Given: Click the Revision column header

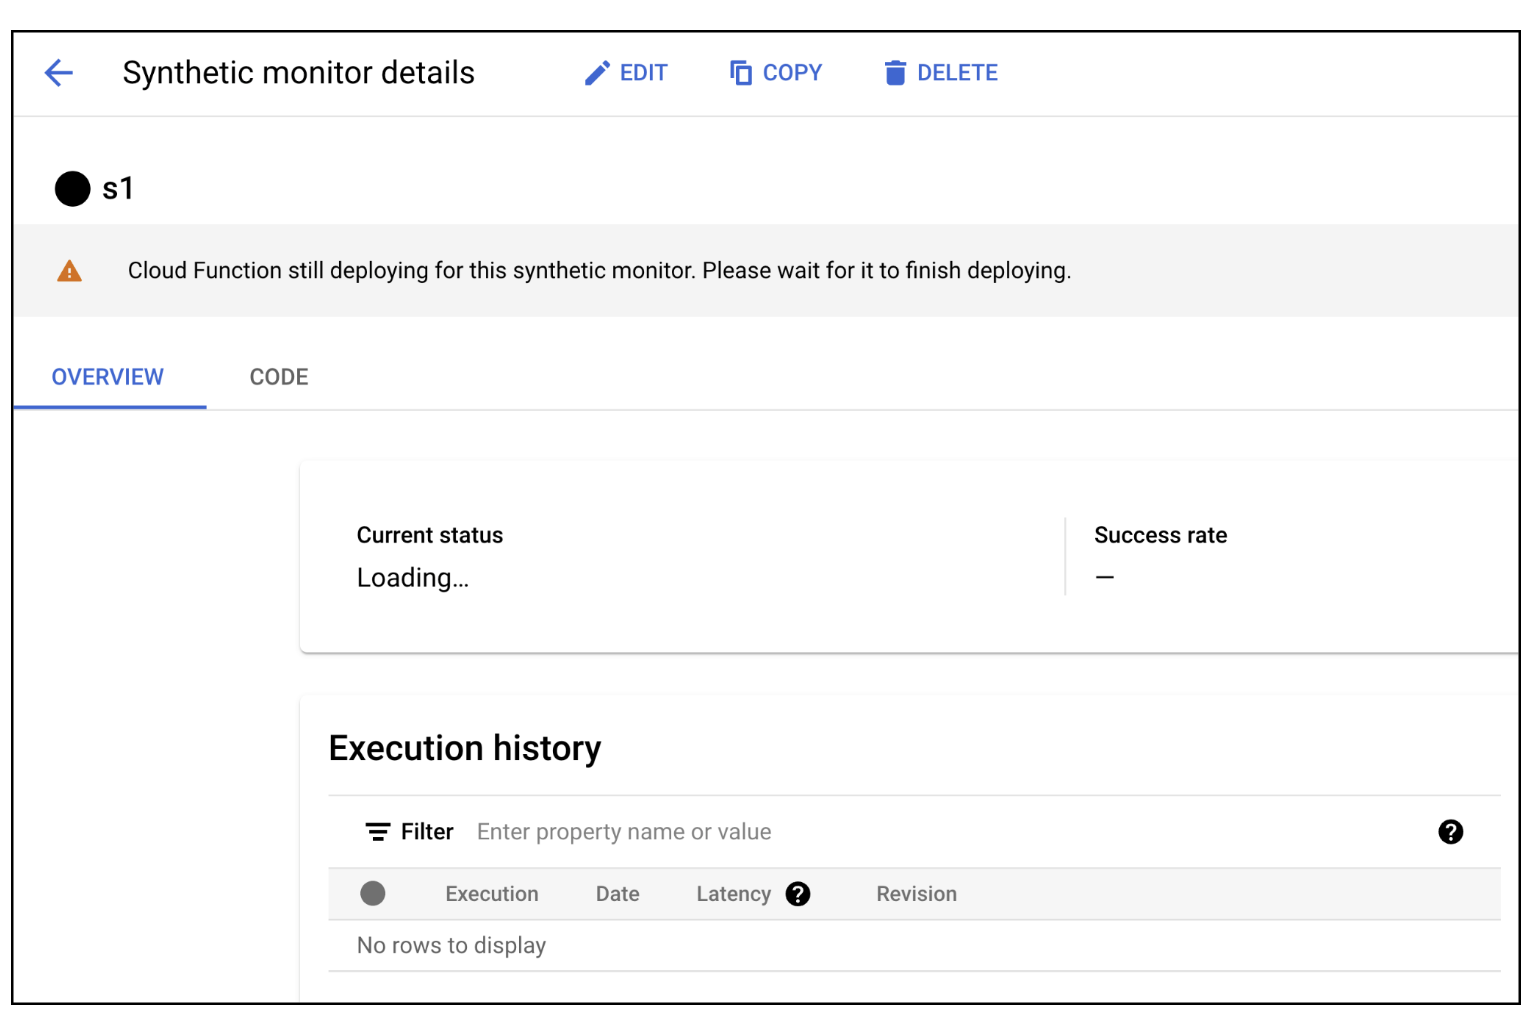Looking at the screenshot, I should point(916,894).
